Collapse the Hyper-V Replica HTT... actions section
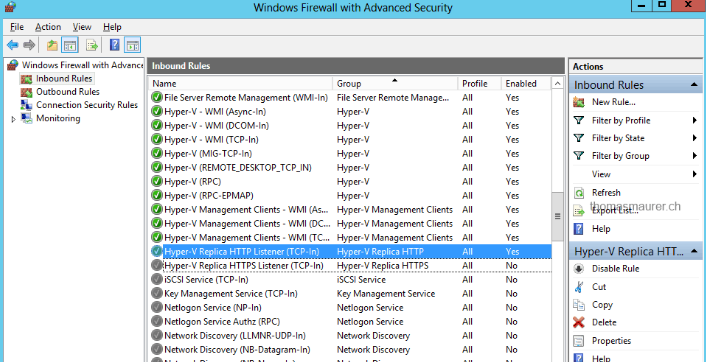This screenshot has width=706, height=362. 694,251
